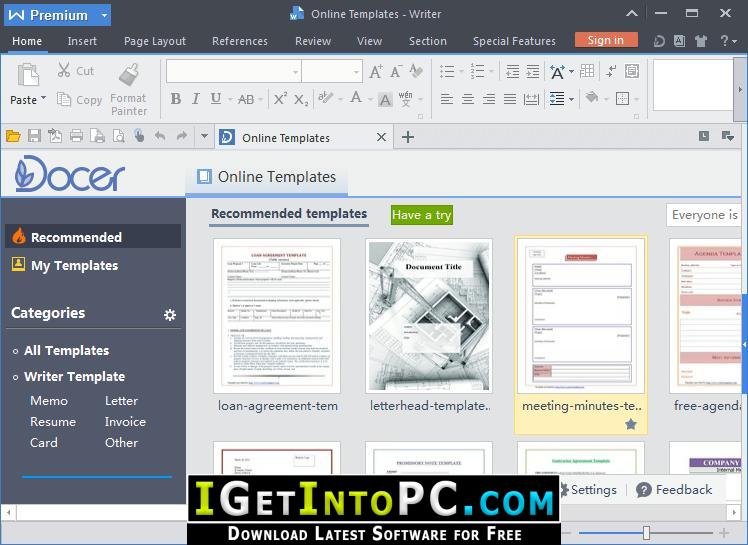Screen dimensions: 748x545
Task: Open the help question mark dropdown
Action: [x=728, y=41]
